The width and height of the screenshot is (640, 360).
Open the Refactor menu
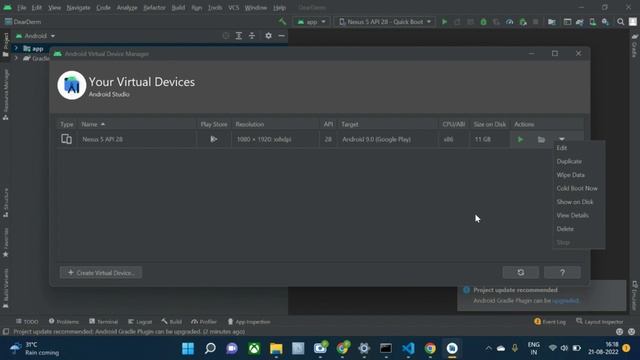[x=154, y=8]
